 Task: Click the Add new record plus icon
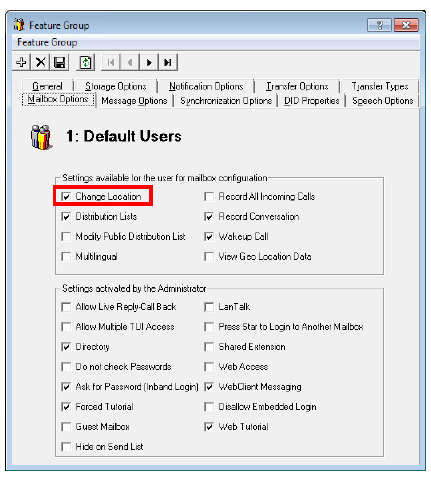[21, 62]
